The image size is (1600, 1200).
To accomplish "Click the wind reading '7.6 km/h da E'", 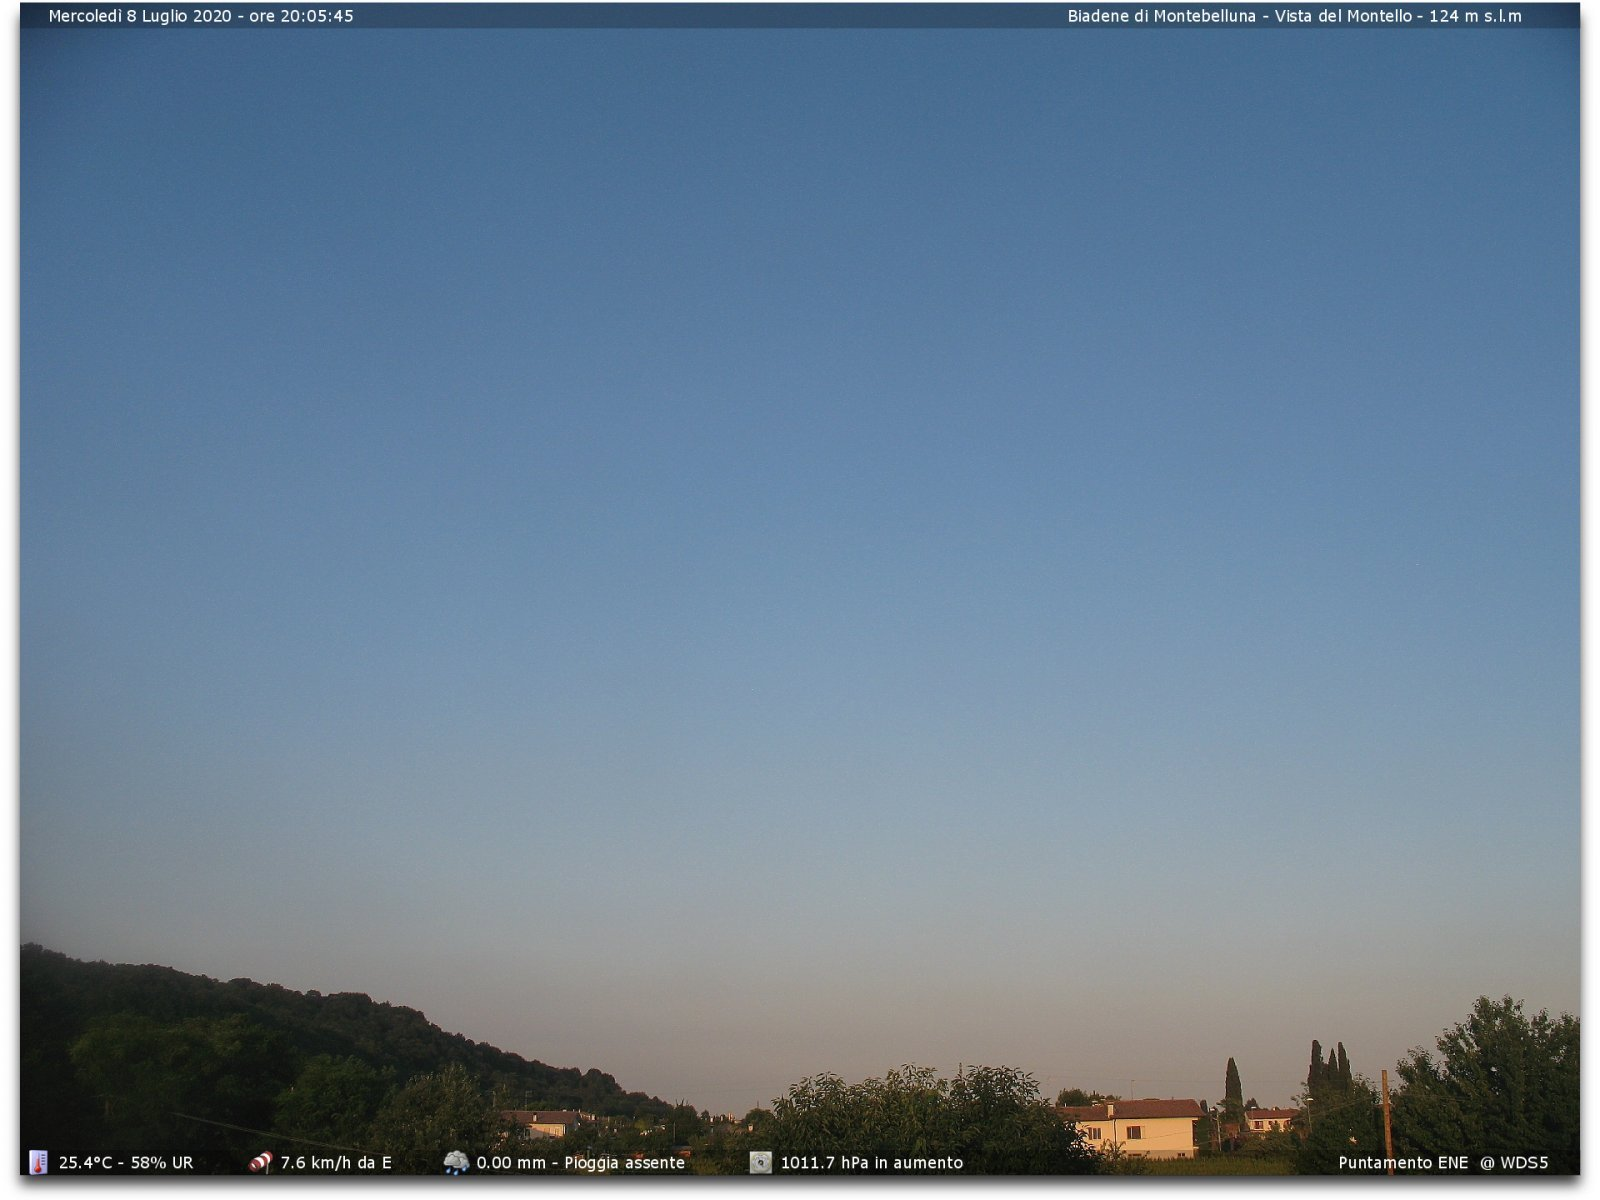I will click(336, 1163).
